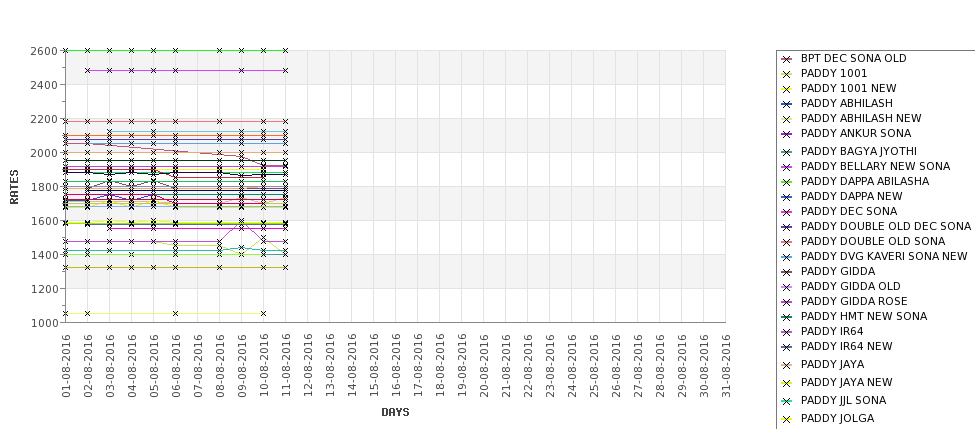Select PADDY DOUBLE OLD DEC SONA entry
Screen dimensions: 975x429
click(885, 226)
